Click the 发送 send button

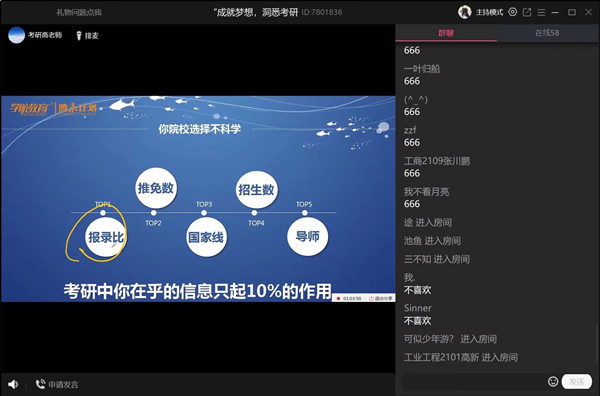click(x=577, y=381)
